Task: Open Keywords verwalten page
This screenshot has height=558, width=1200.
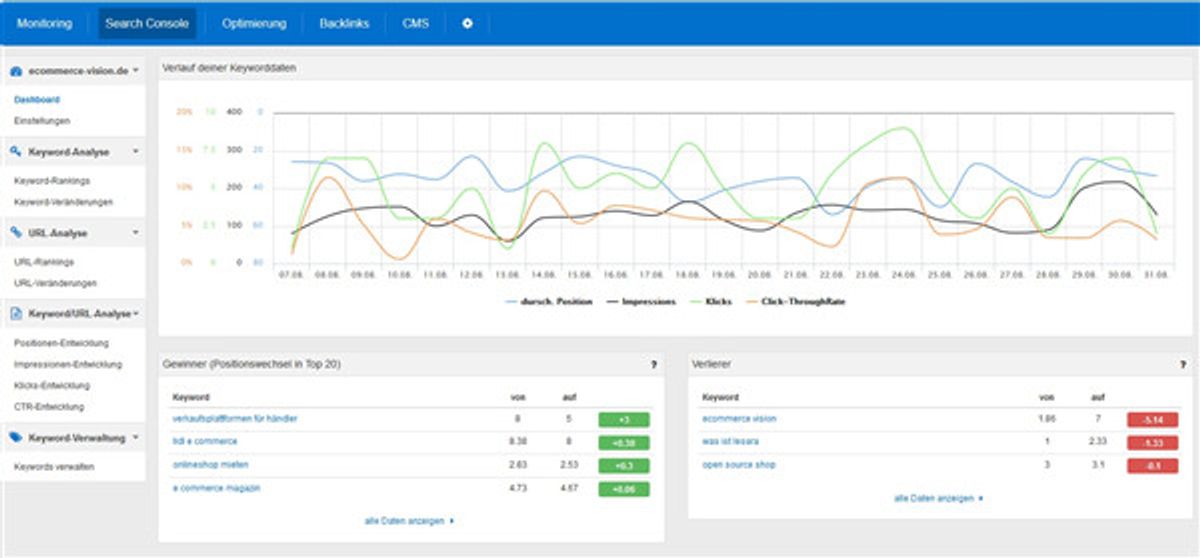Action: pyautogui.click(x=54, y=467)
